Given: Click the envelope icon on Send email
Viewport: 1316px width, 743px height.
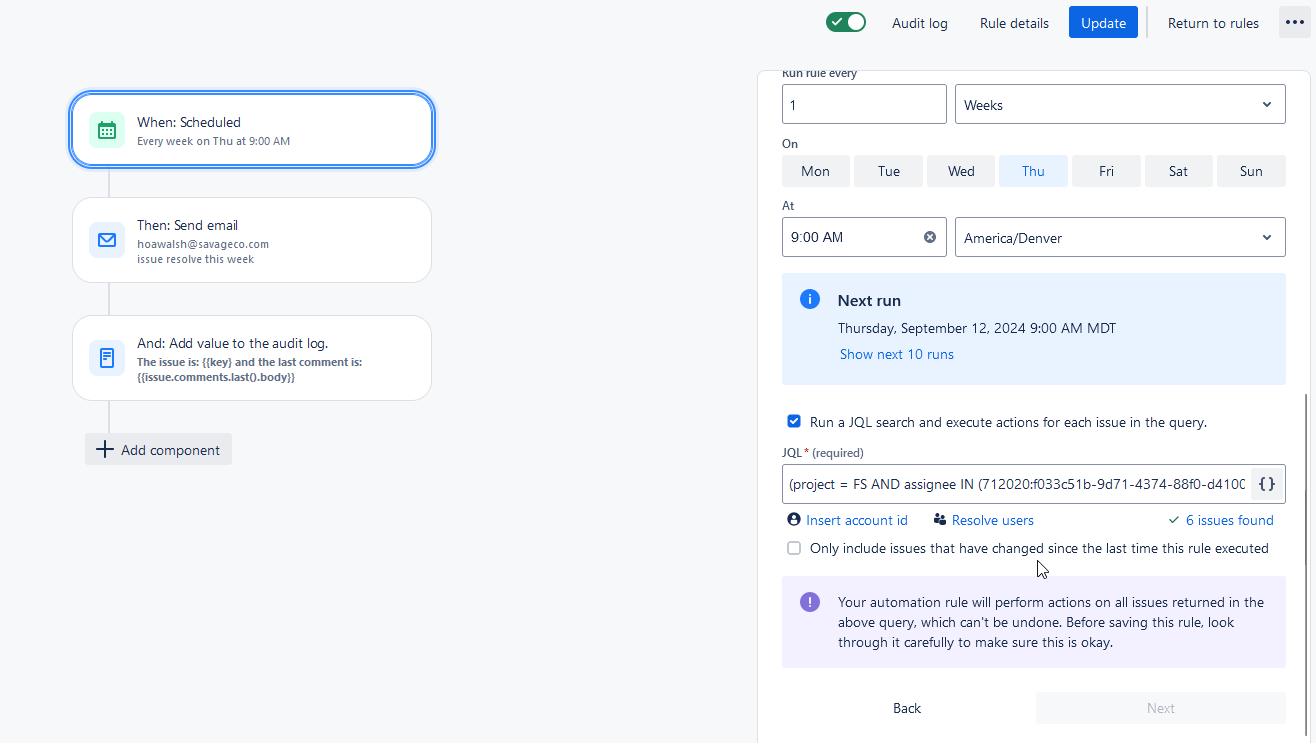Looking at the screenshot, I should pos(107,240).
